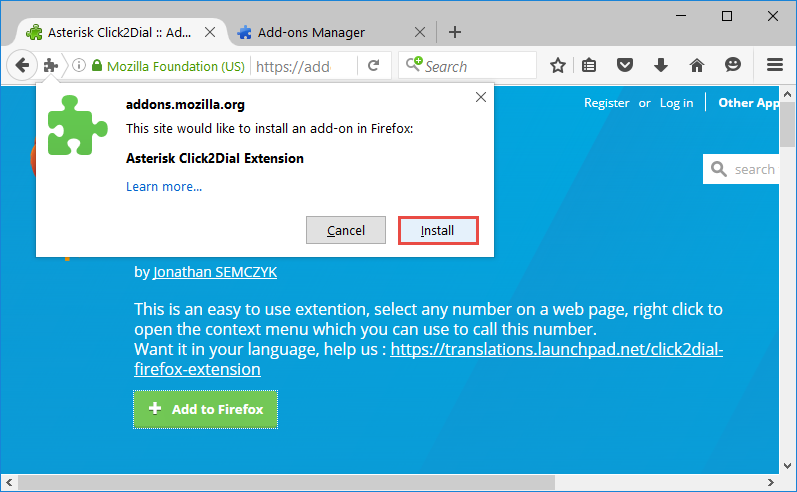Click the magnifier in the page search box
The height and width of the screenshot is (492, 797).
tap(719, 169)
